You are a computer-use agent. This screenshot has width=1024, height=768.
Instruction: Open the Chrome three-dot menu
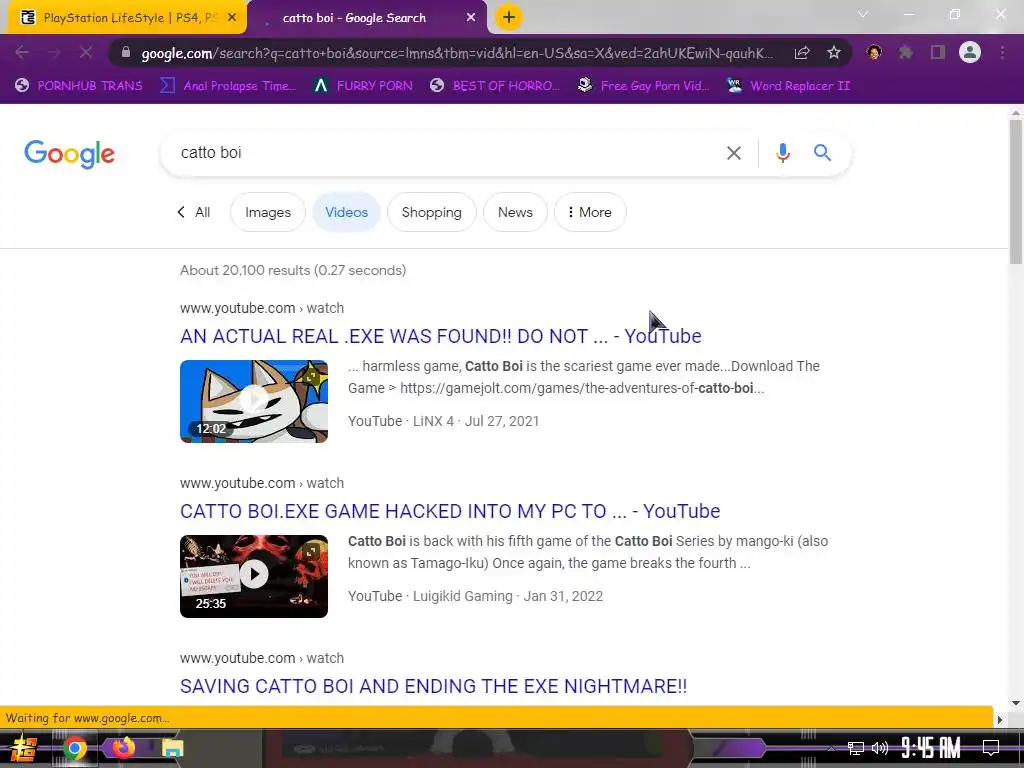(1002, 52)
